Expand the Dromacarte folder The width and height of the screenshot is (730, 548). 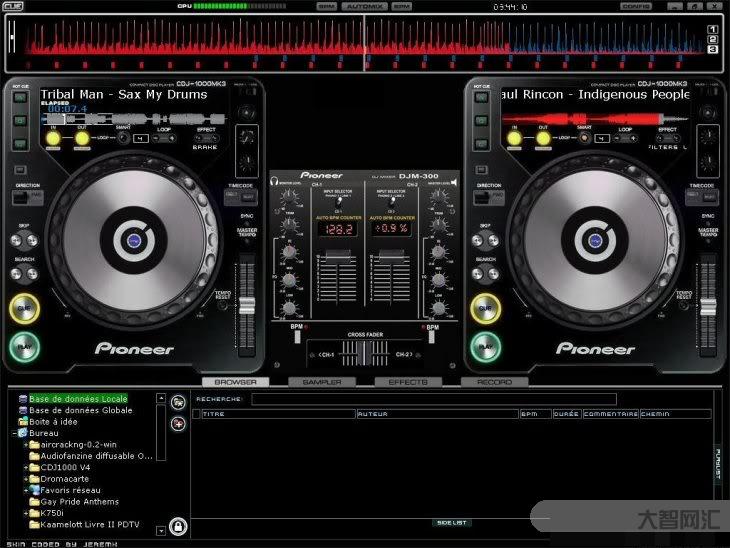(x=26, y=479)
